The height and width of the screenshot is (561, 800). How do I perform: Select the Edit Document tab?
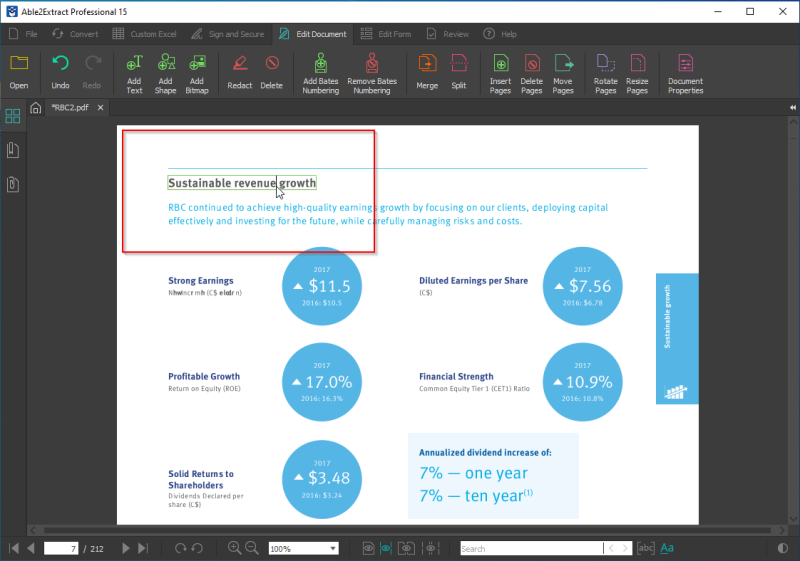[312, 34]
